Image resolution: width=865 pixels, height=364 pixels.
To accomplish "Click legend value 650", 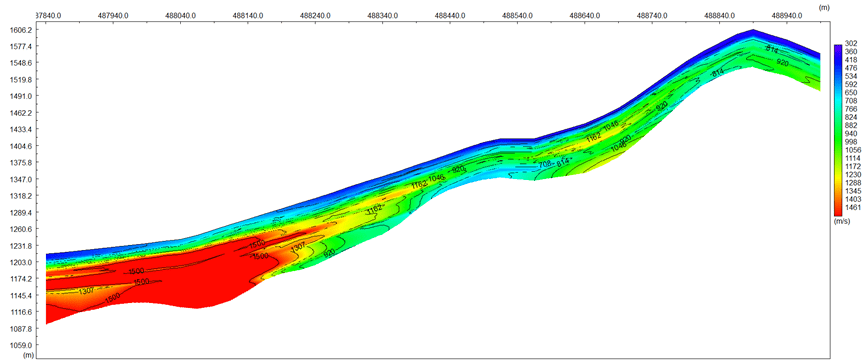I will pyautogui.click(x=851, y=93).
